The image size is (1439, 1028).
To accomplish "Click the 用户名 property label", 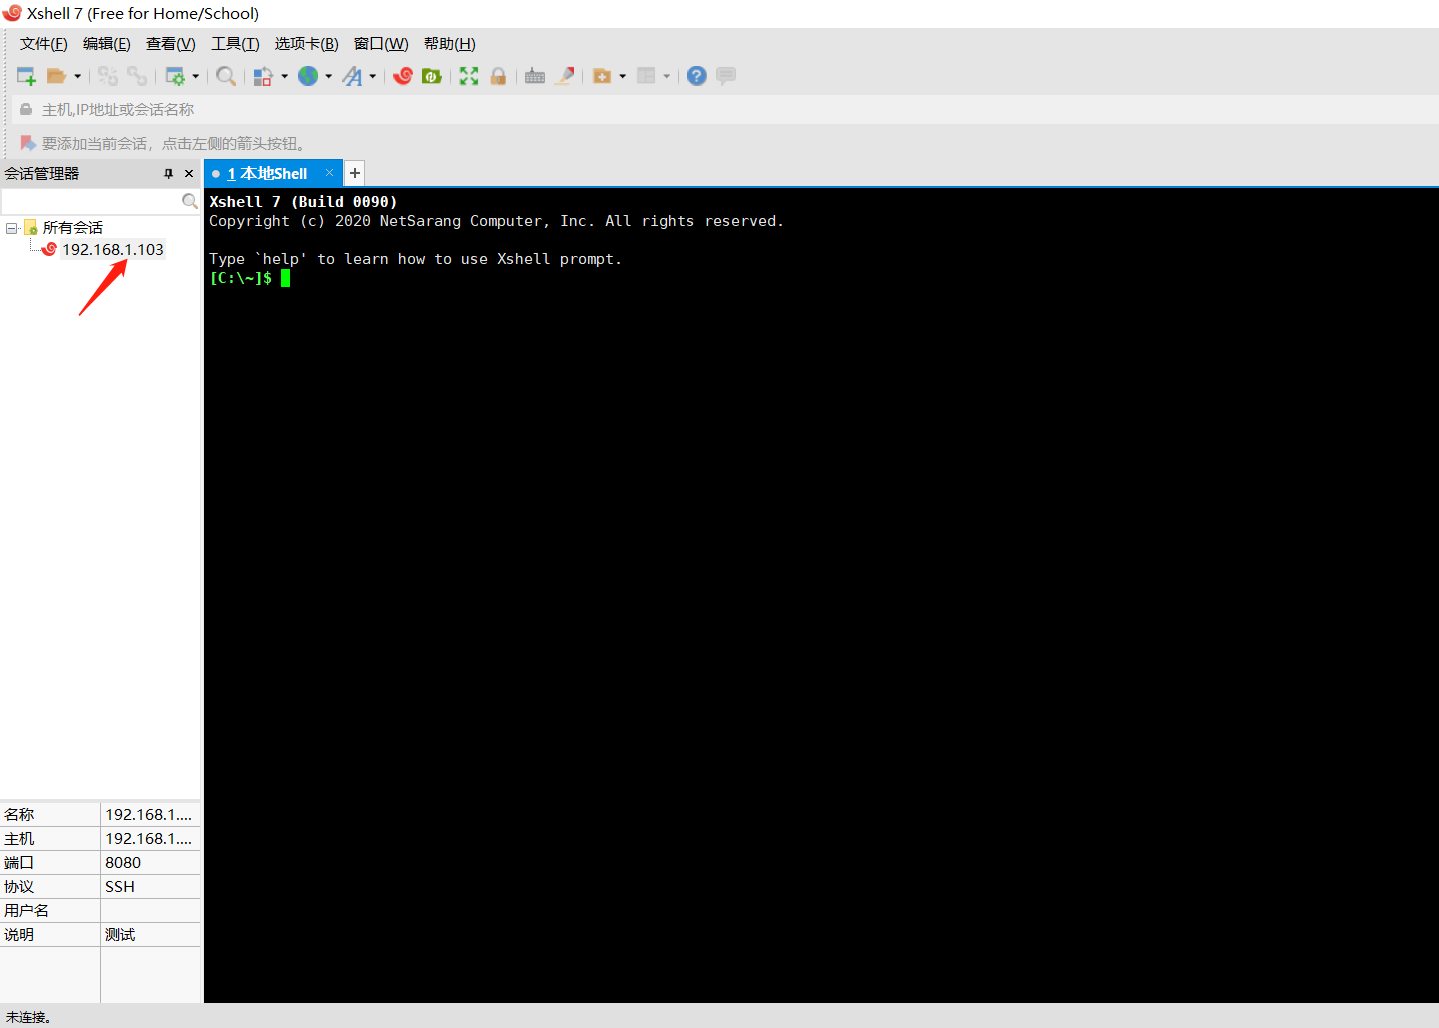I will click(26, 911).
